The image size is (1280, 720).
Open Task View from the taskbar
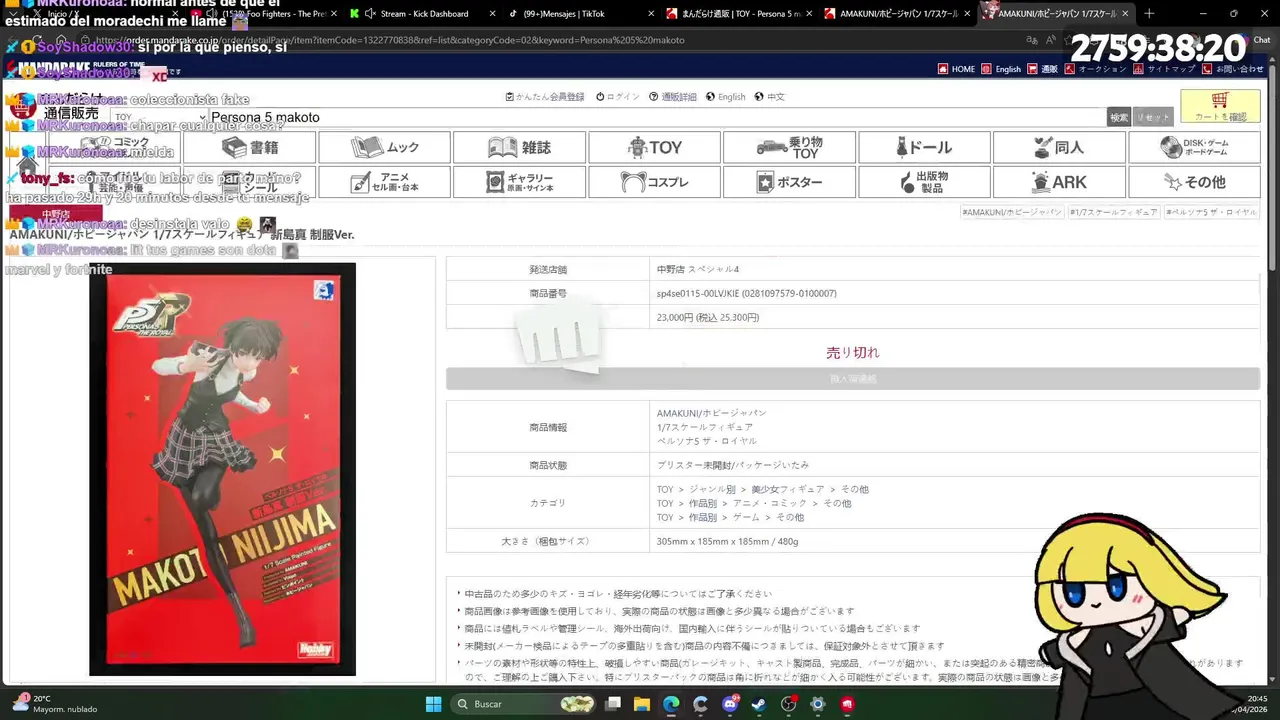tap(613, 704)
